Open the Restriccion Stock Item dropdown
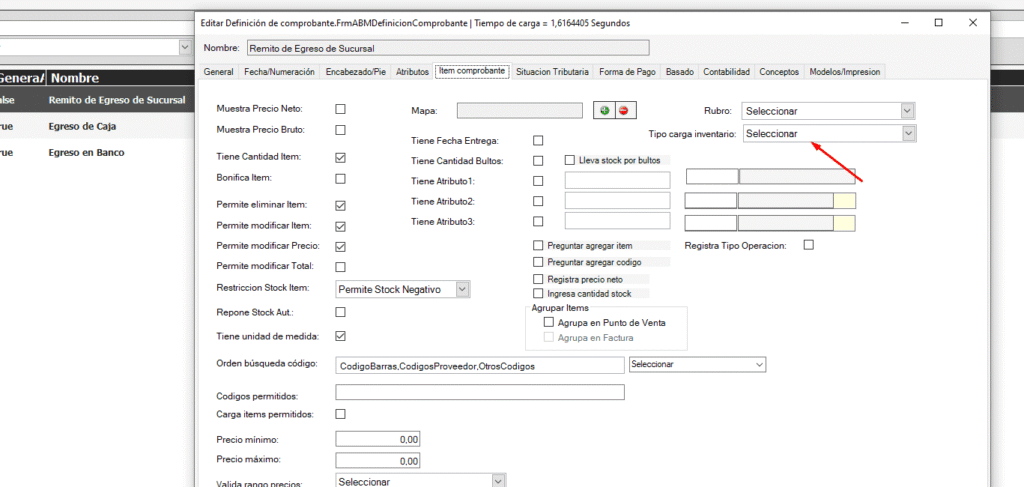The width and height of the screenshot is (1024, 487). [x=462, y=289]
